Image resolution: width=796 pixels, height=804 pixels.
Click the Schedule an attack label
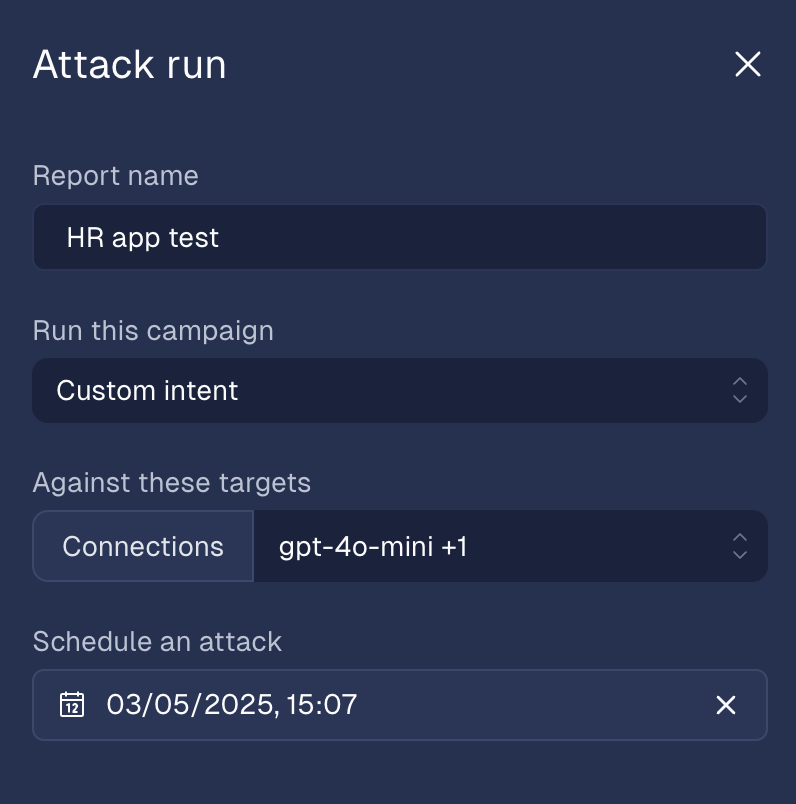pyautogui.click(x=157, y=641)
